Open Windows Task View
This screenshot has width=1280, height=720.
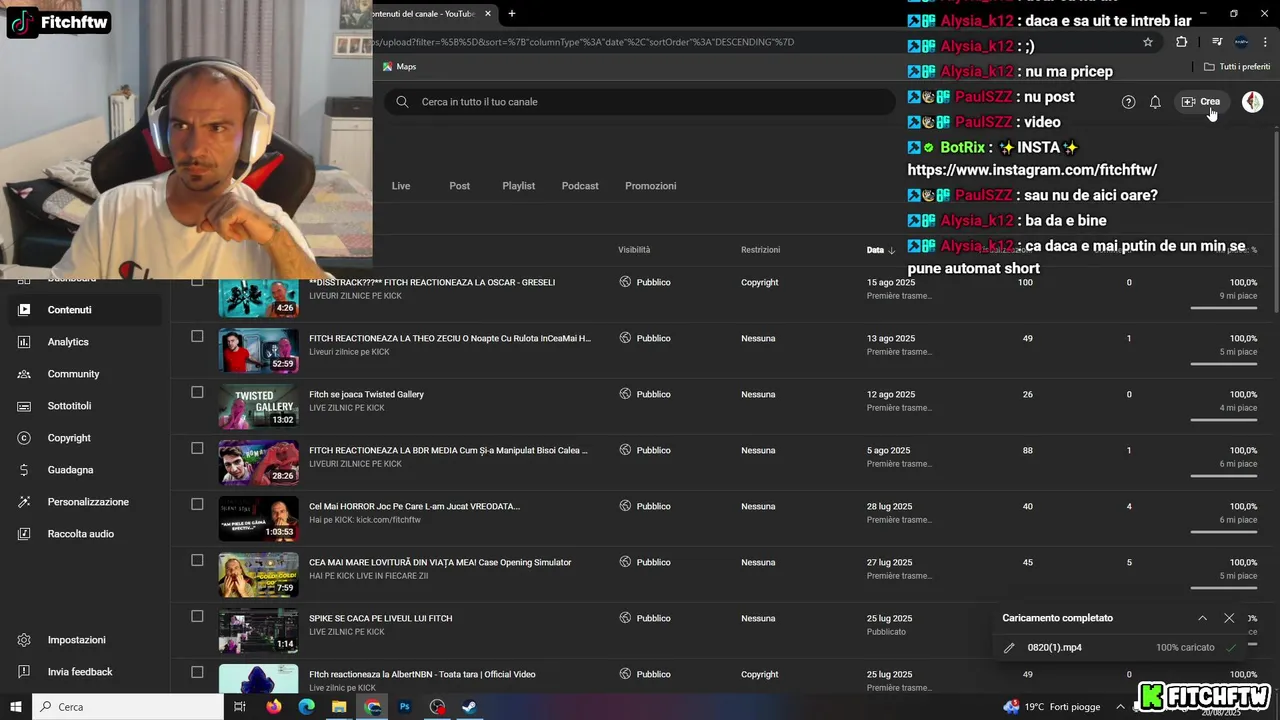(240, 707)
